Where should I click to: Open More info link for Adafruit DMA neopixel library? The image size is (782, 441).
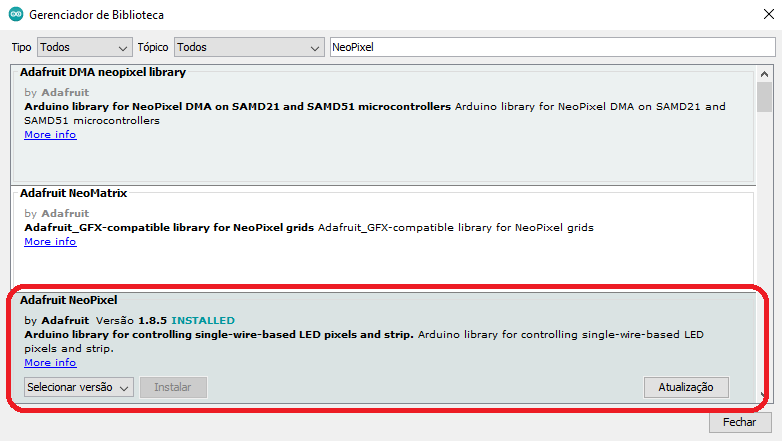(50, 135)
